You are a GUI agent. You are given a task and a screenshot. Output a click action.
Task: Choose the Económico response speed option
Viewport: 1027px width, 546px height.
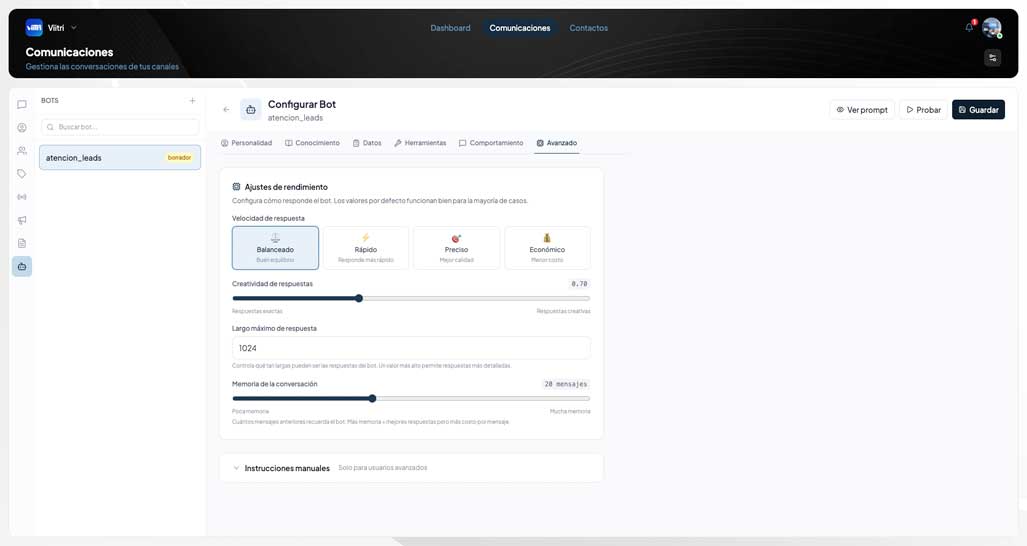click(x=547, y=247)
